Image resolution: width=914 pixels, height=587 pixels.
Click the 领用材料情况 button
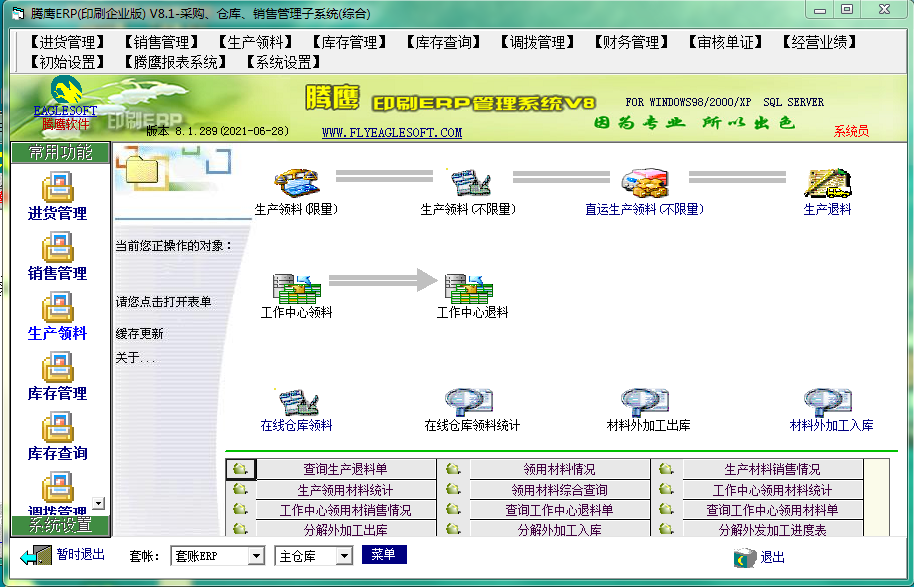click(559, 469)
